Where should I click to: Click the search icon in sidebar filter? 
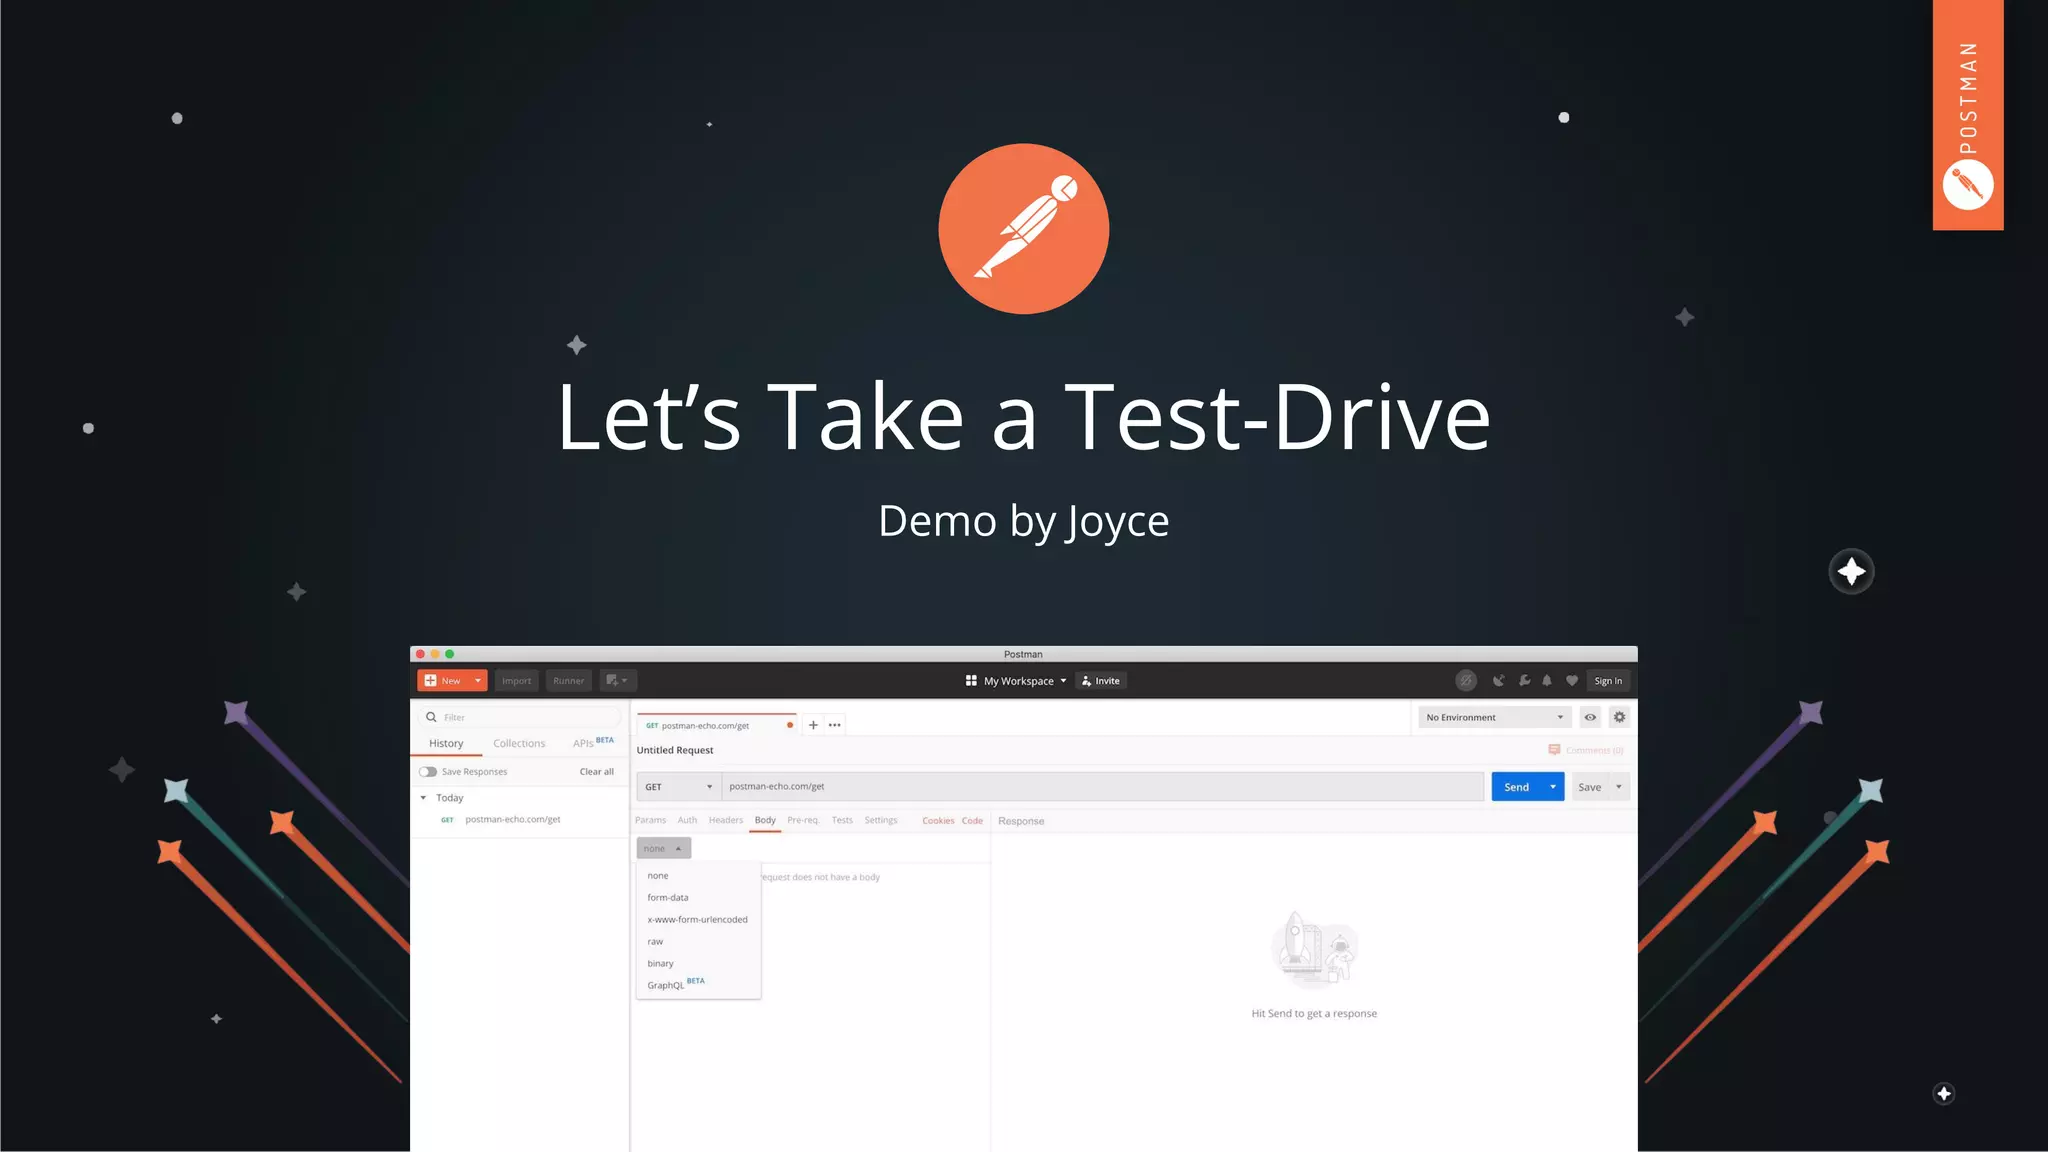click(x=431, y=717)
